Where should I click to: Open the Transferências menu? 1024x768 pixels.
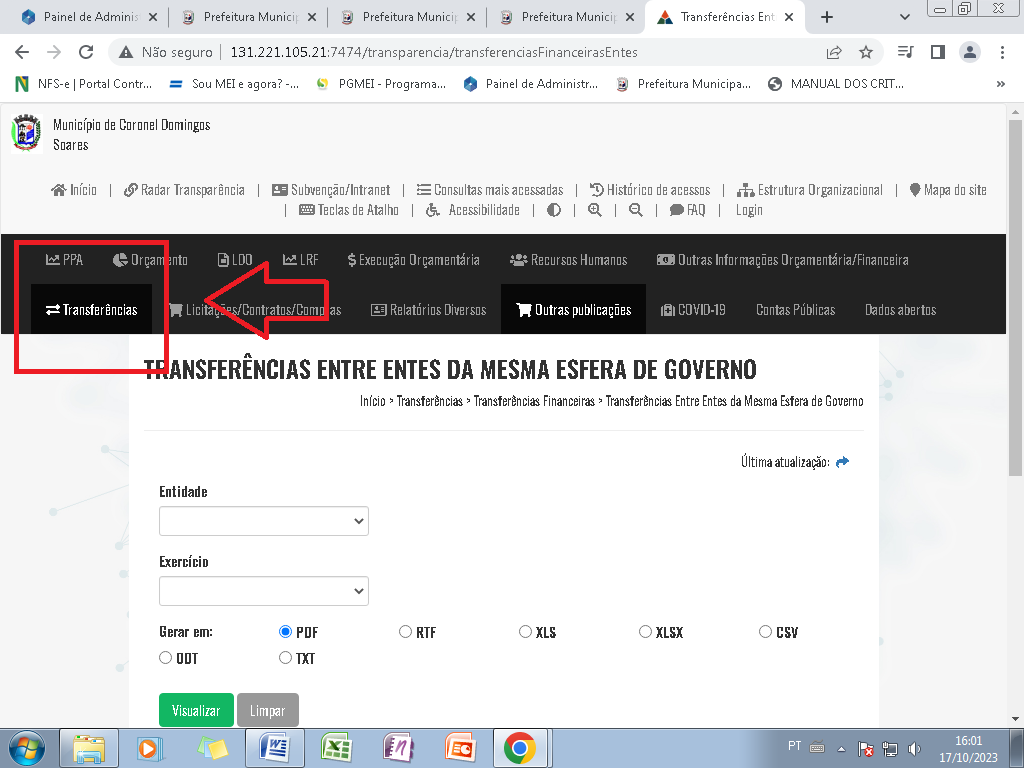click(91, 310)
